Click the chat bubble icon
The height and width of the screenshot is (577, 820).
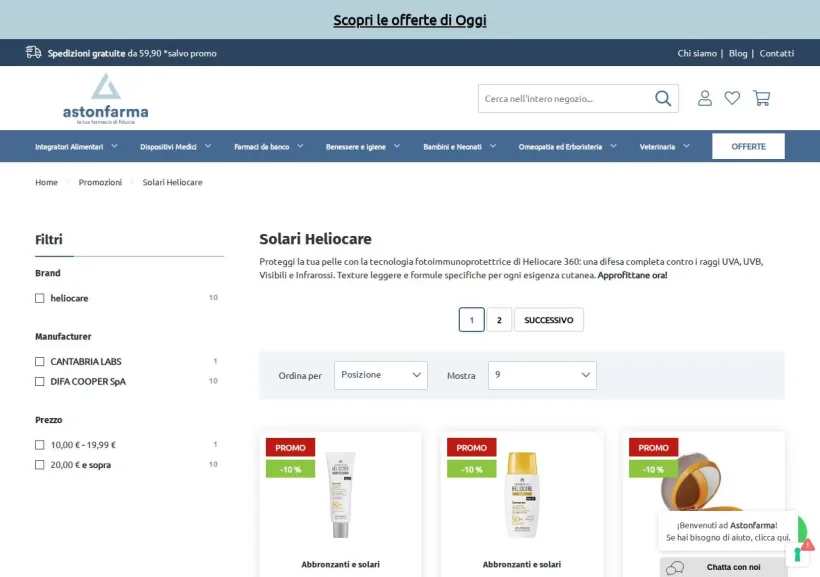[675, 568]
